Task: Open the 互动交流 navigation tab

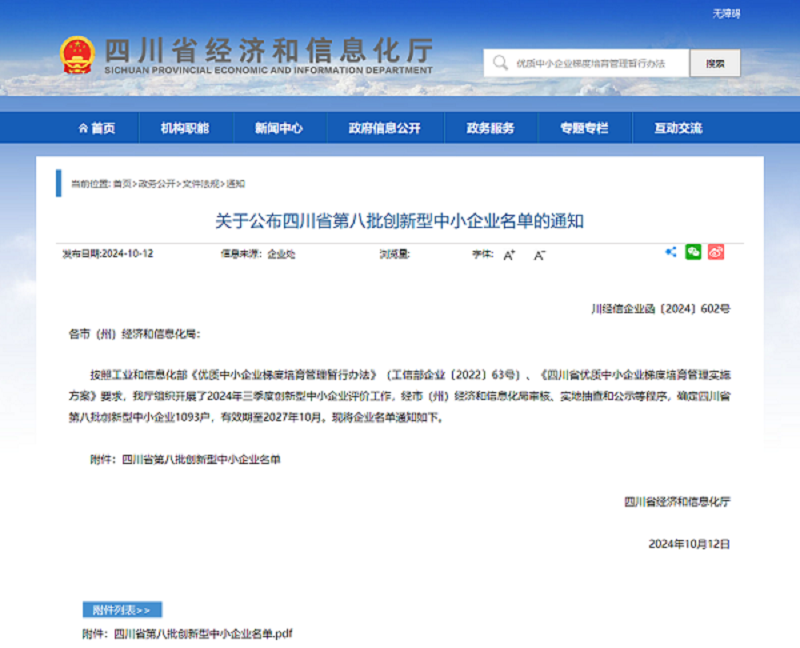Action: tap(678, 128)
